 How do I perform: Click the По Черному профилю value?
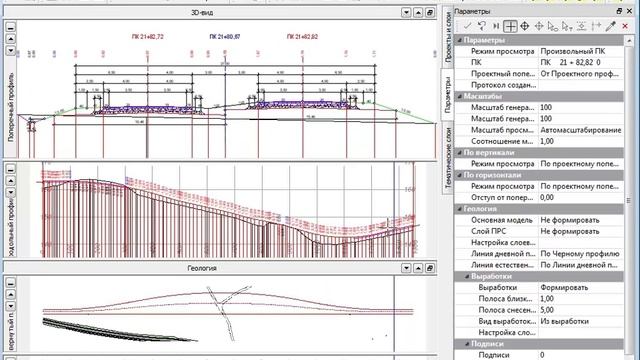(581, 254)
